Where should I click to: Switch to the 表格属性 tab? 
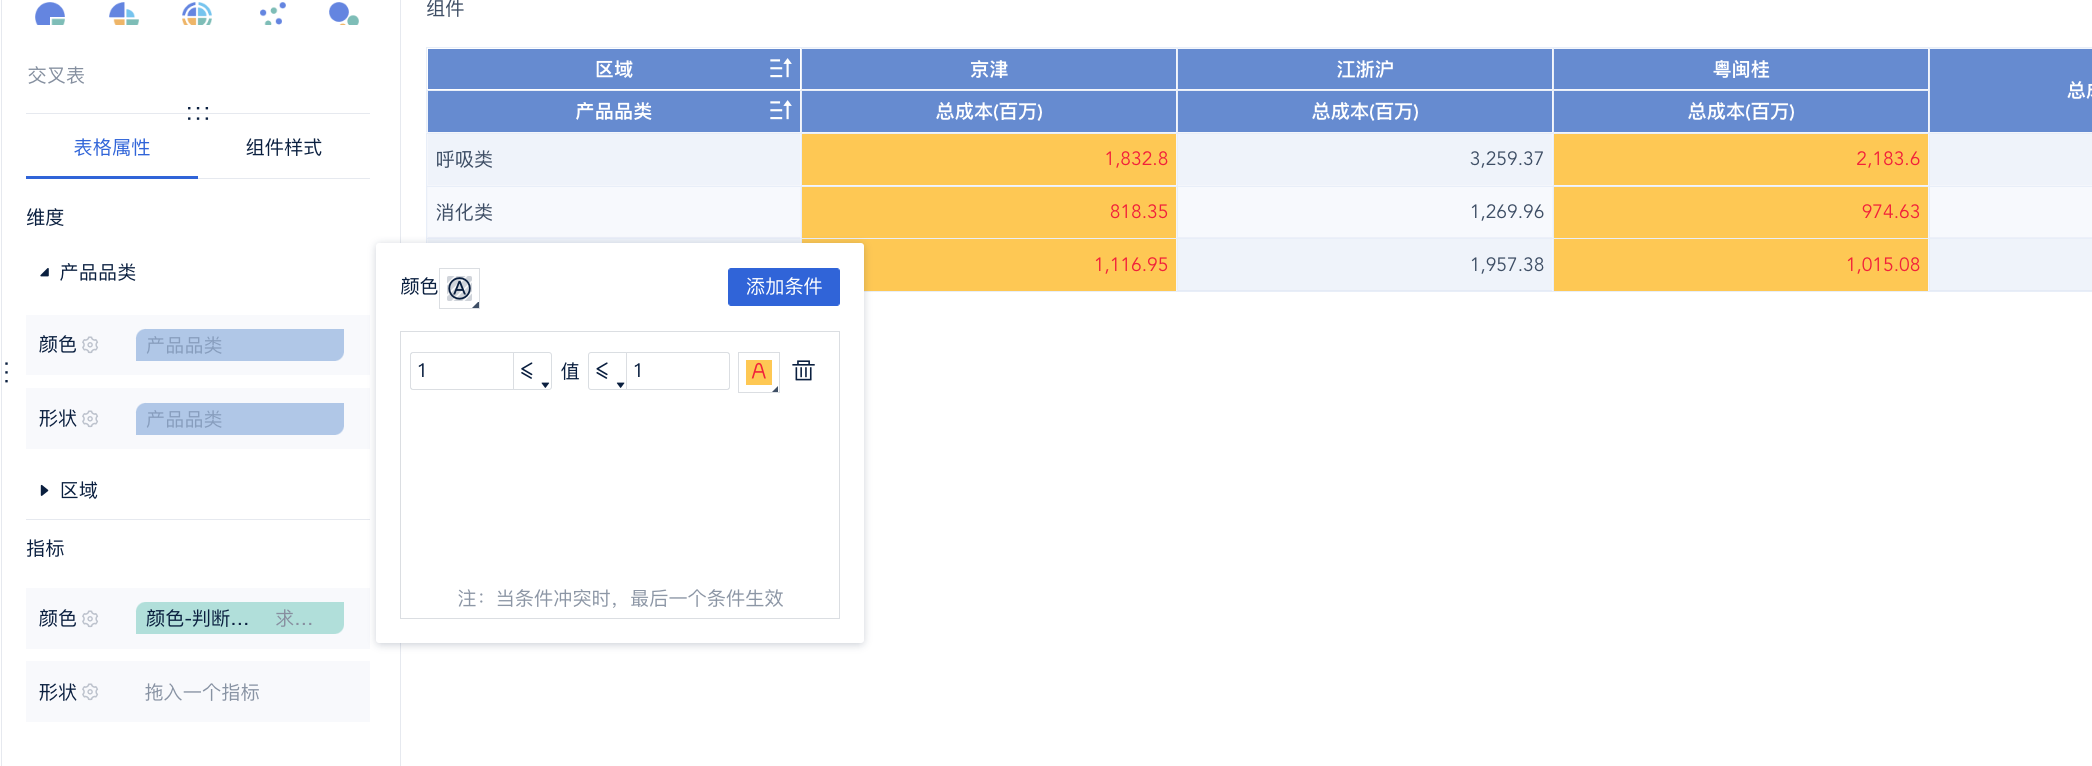(112, 148)
